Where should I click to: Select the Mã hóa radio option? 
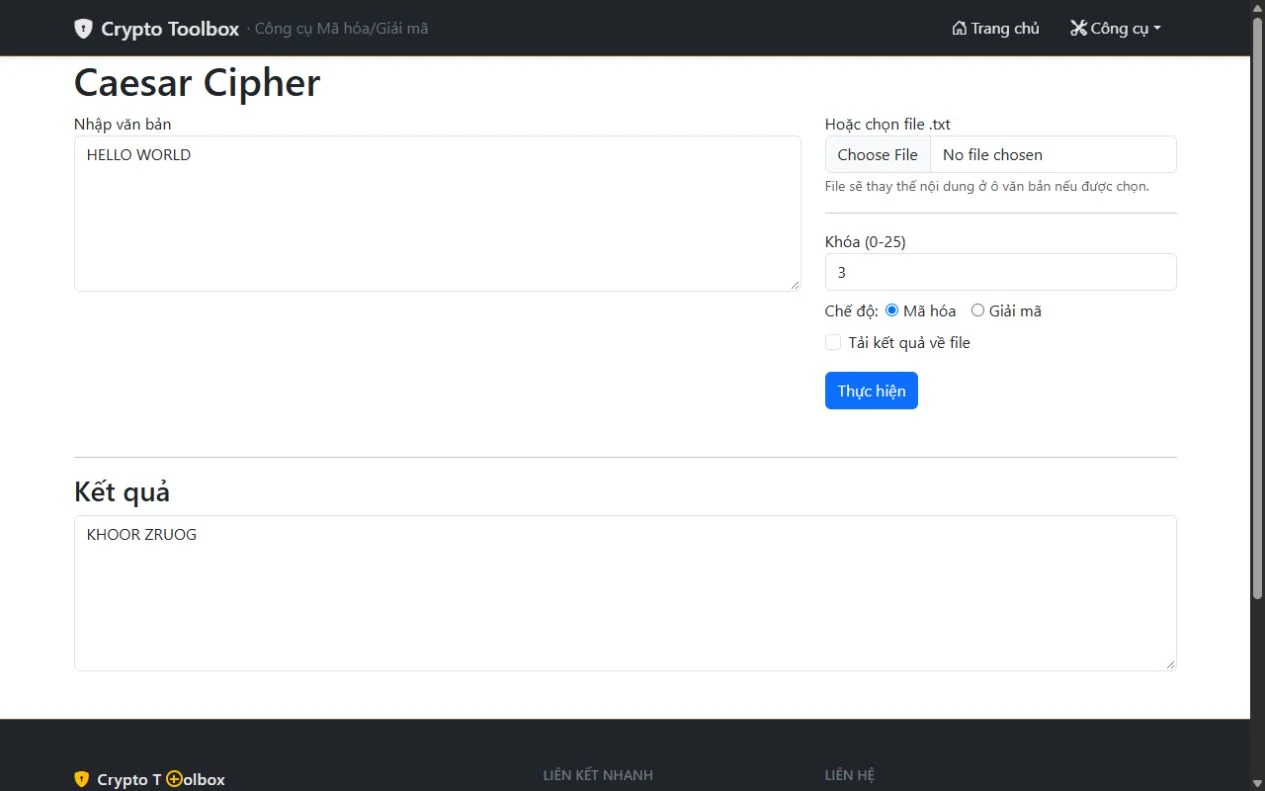[x=892, y=311]
